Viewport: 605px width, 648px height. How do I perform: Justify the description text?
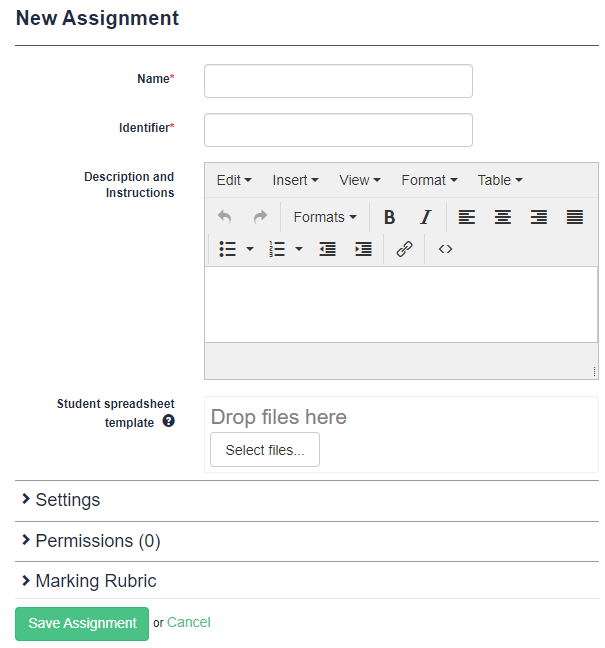click(575, 217)
